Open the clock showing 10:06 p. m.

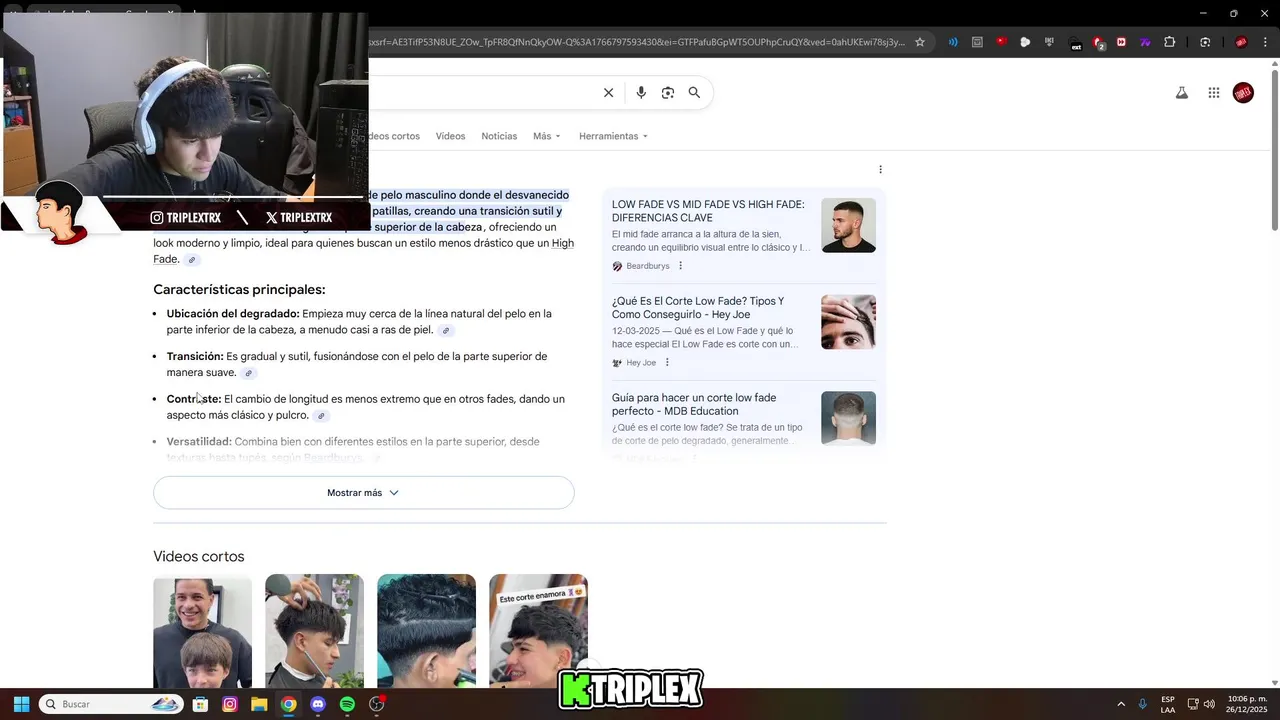pos(1247,704)
